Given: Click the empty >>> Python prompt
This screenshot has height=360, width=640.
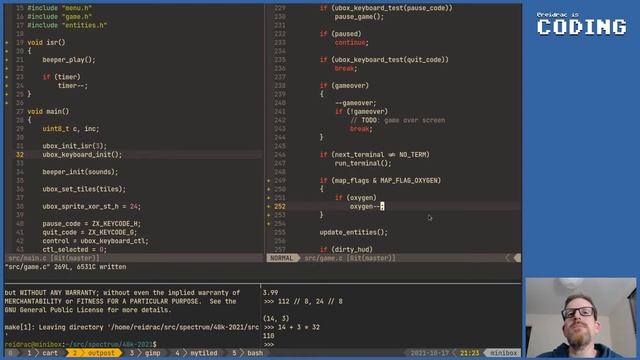Looking at the screenshot, I should 268,345.
